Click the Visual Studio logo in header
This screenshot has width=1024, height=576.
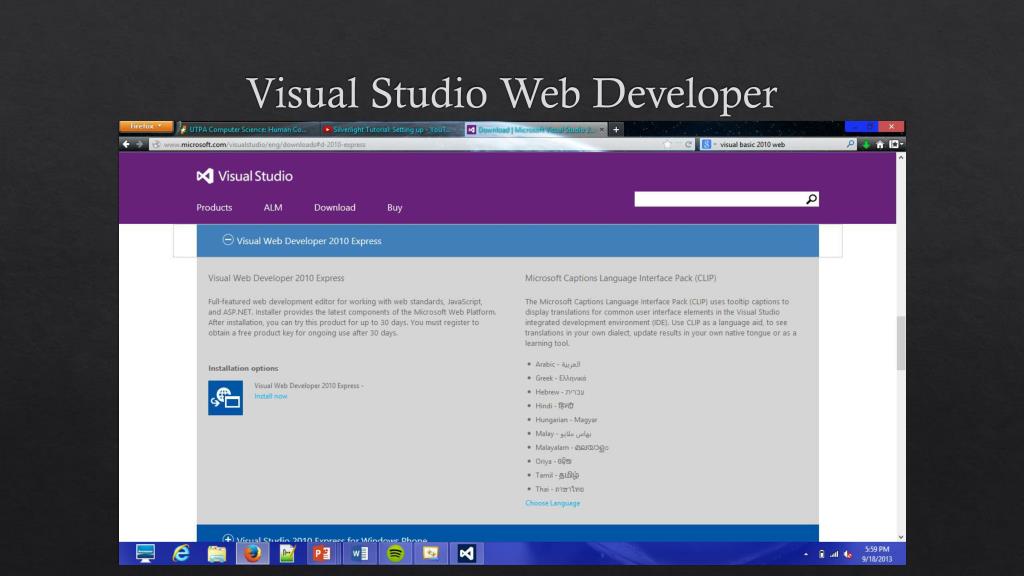point(244,176)
